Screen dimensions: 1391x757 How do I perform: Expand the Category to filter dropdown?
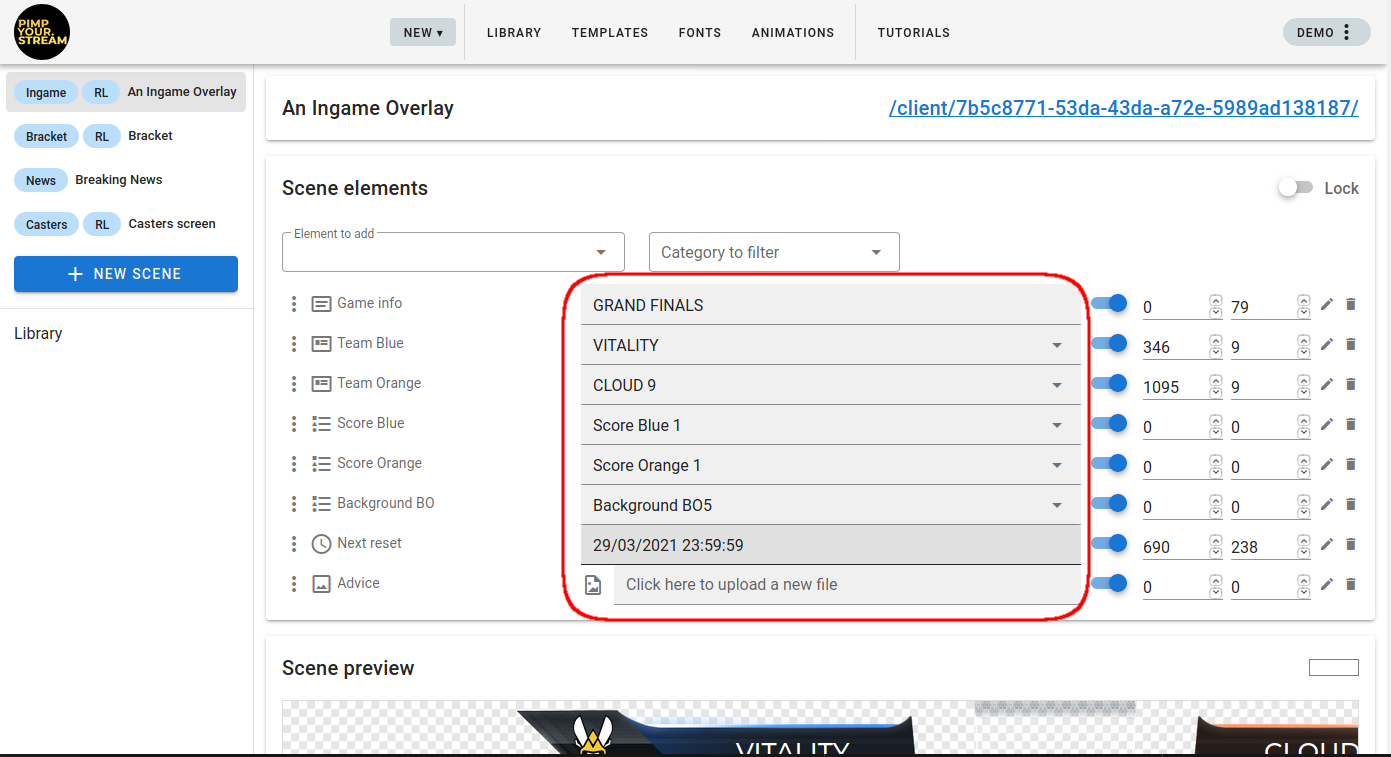point(773,252)
